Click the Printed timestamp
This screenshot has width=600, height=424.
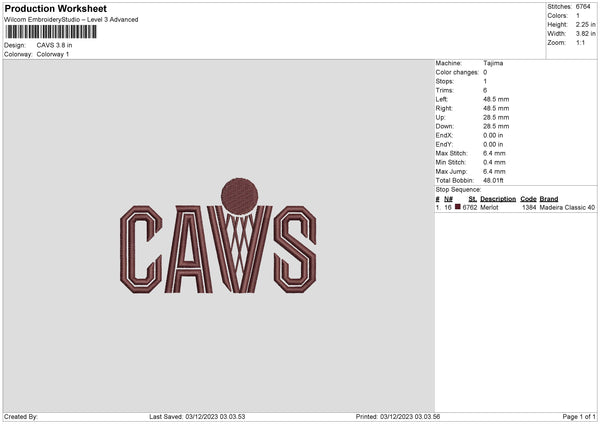[398, 417]
